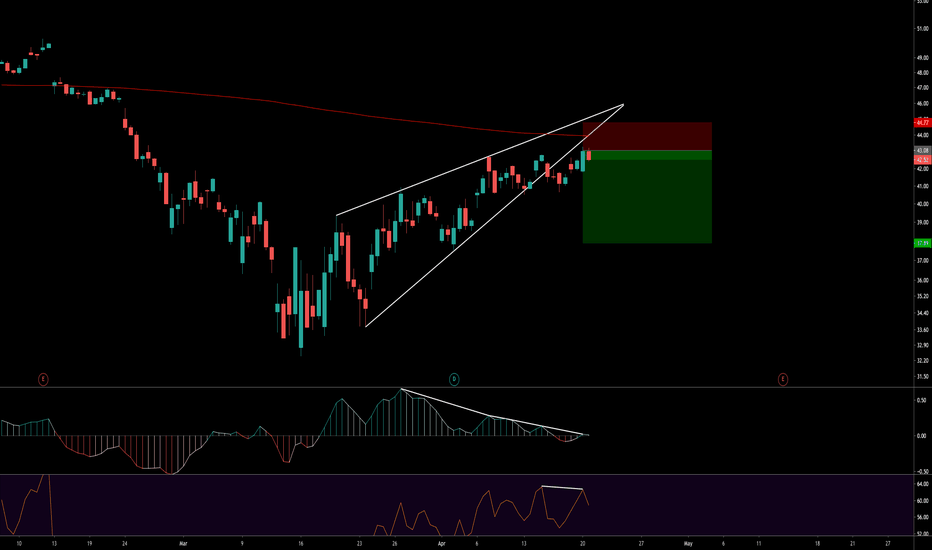Click the May label on time axis
Viewport: 932px width, 550px height.
[x=688, y=543]
